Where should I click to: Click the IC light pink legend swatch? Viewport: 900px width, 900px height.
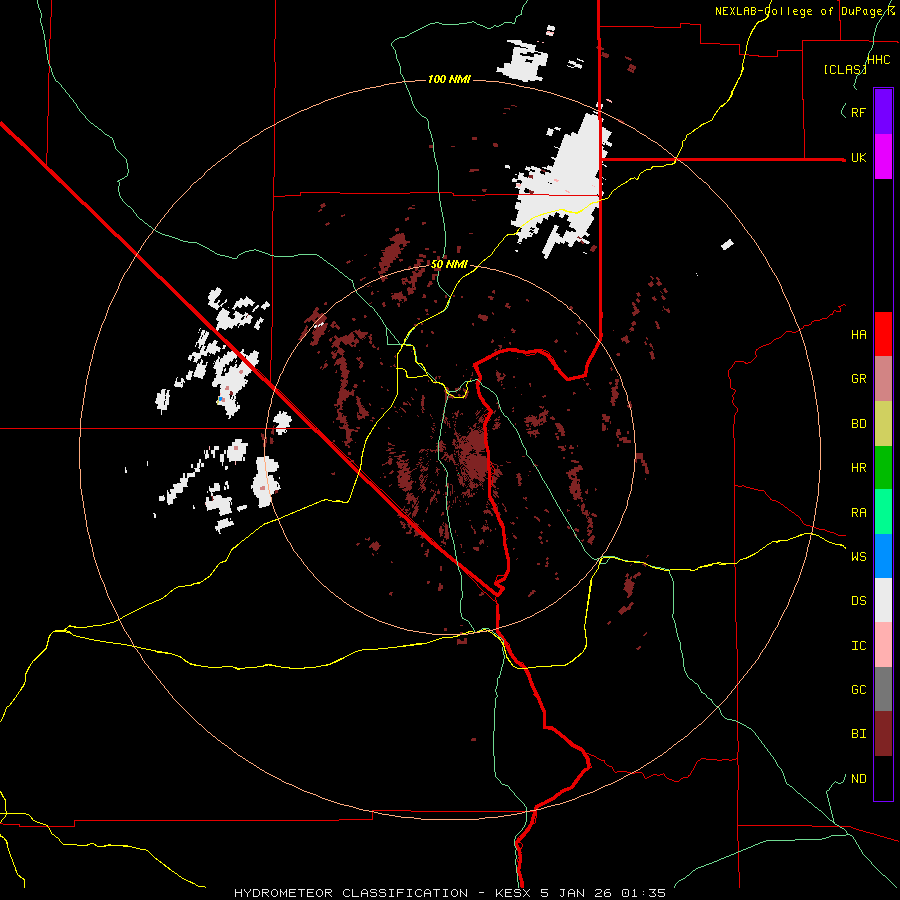coord(883,645)
